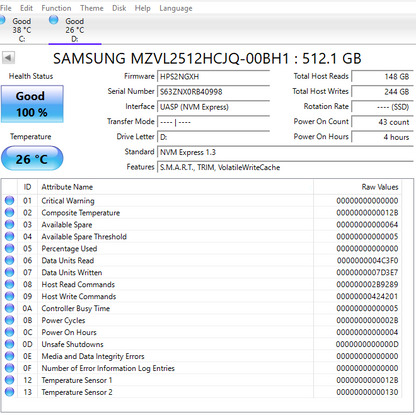Image resolution: width=416 pixels, height=415 pixels.
Task: Click the status orb for Host Read Commands
Action: pyautogui.click(x=9, y=284)
